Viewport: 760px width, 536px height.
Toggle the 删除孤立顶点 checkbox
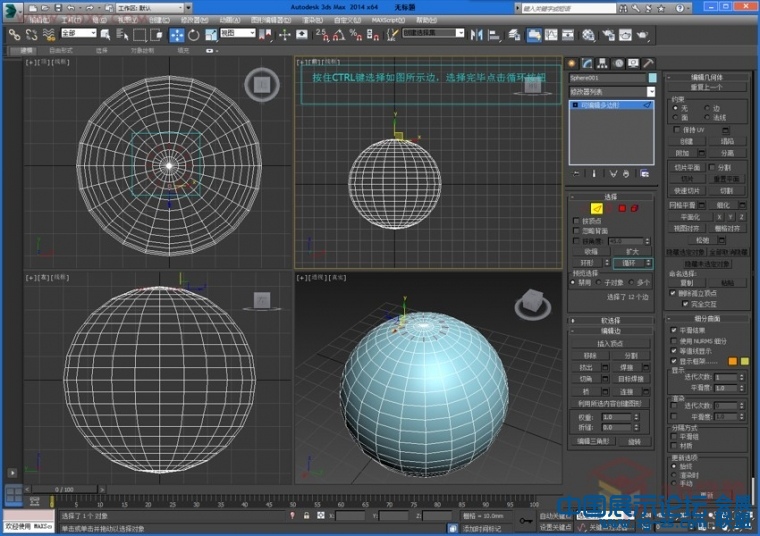(673, 293)
